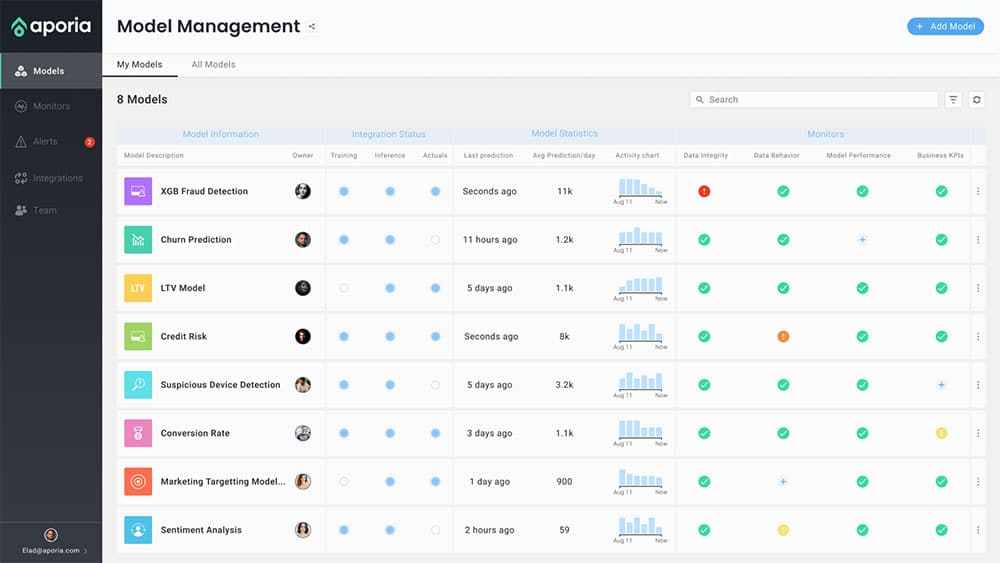1000x563 pixels.
Task: Open the Models sidebar section
Action: (51, 71)
